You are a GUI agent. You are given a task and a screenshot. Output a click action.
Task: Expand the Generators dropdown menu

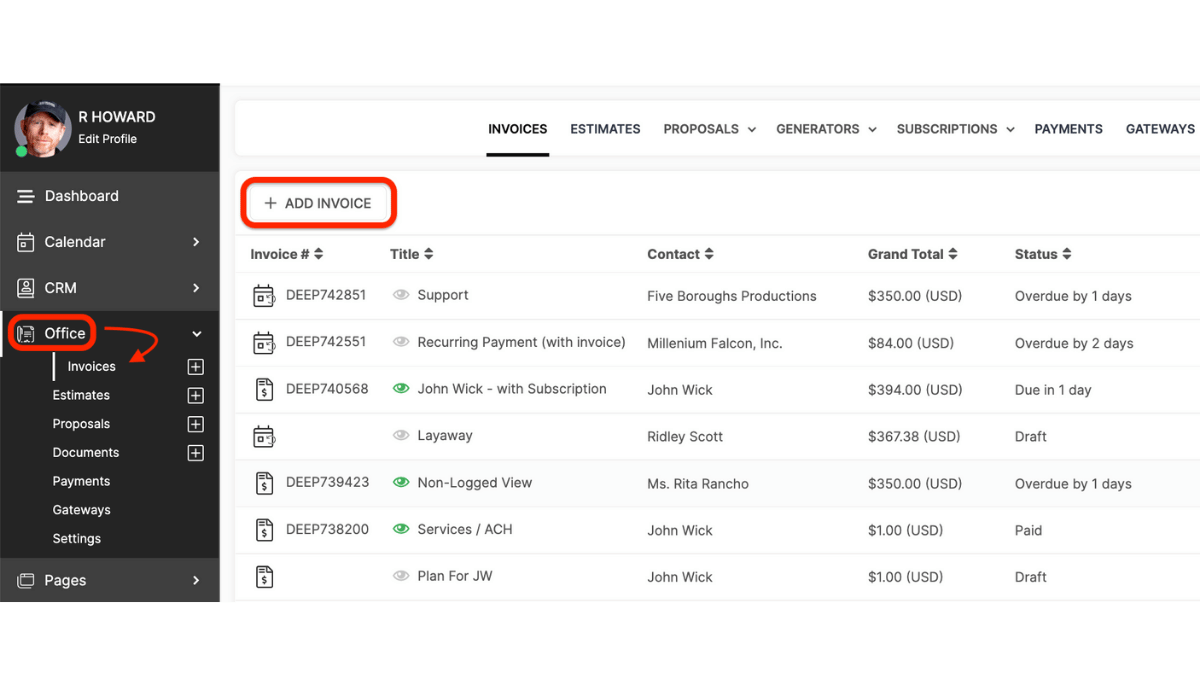(x=825, y=128)
